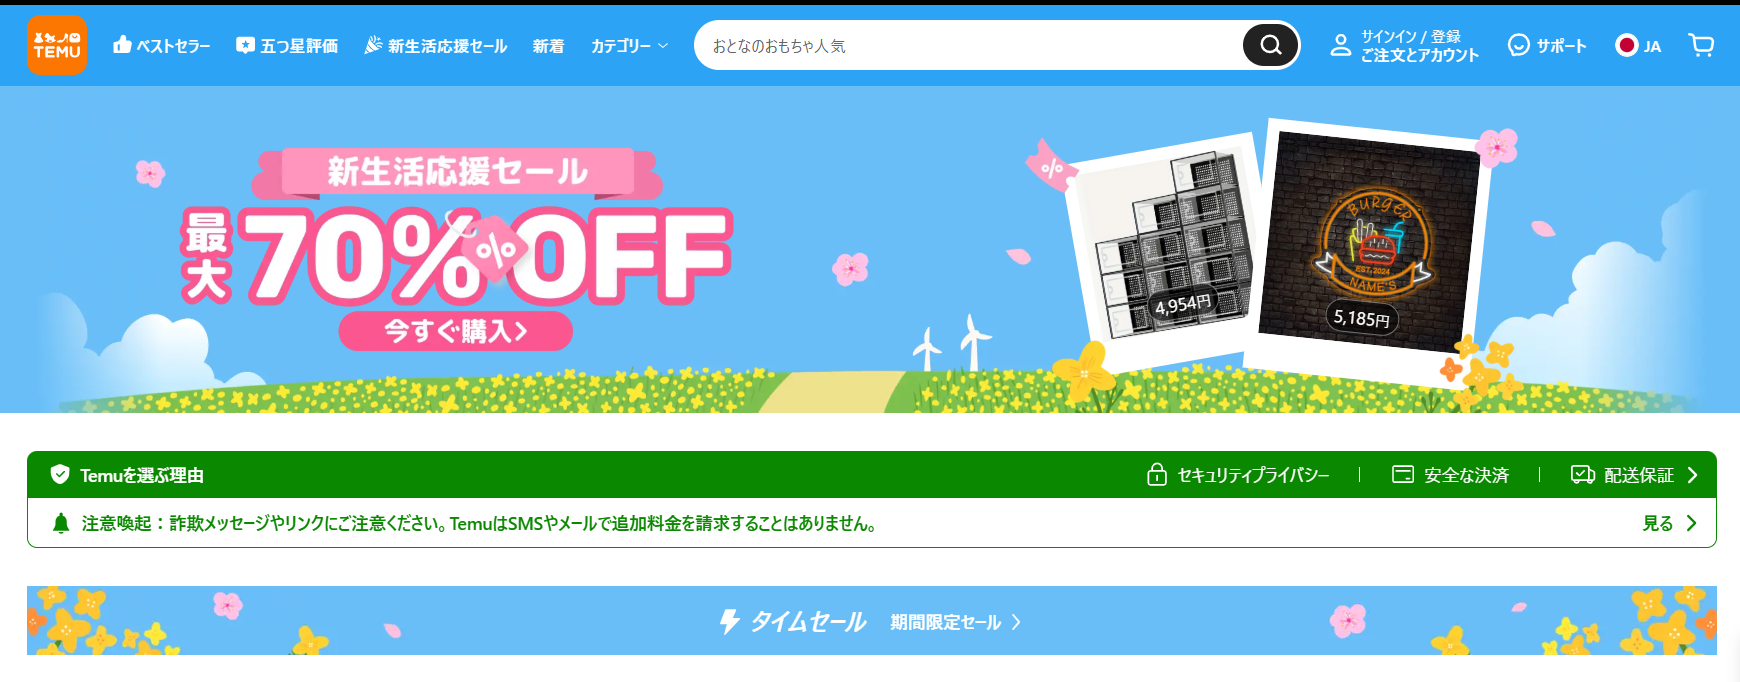Expand 配送保証 chevron arrow
This screenshot has width=1740, height=682.
click(x=1693, y=475)
